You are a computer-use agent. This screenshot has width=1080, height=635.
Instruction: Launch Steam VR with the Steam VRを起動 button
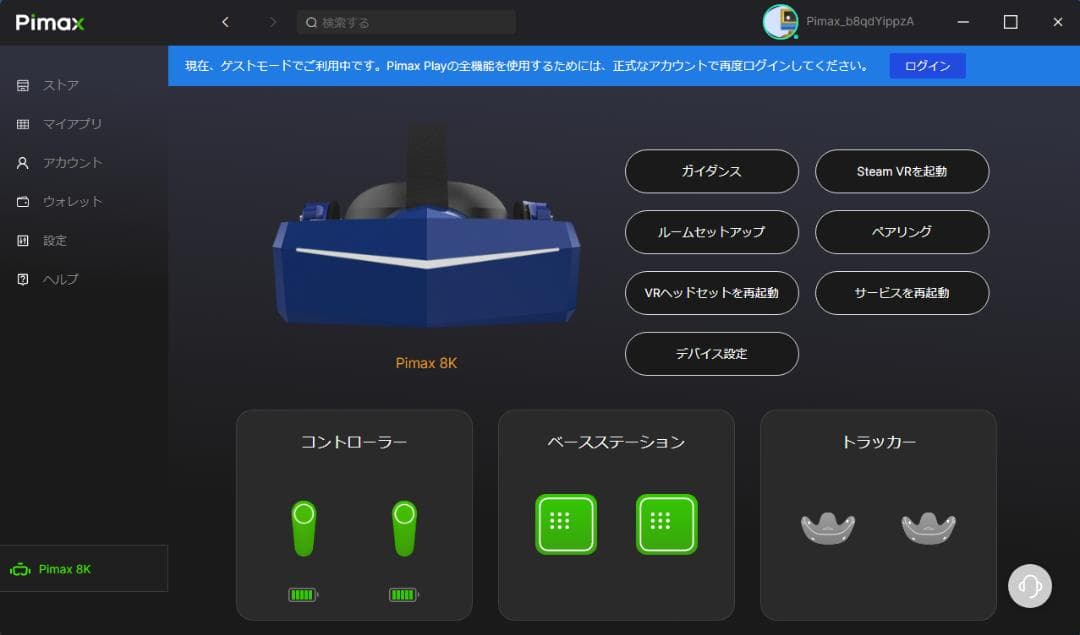coord(903,171)
